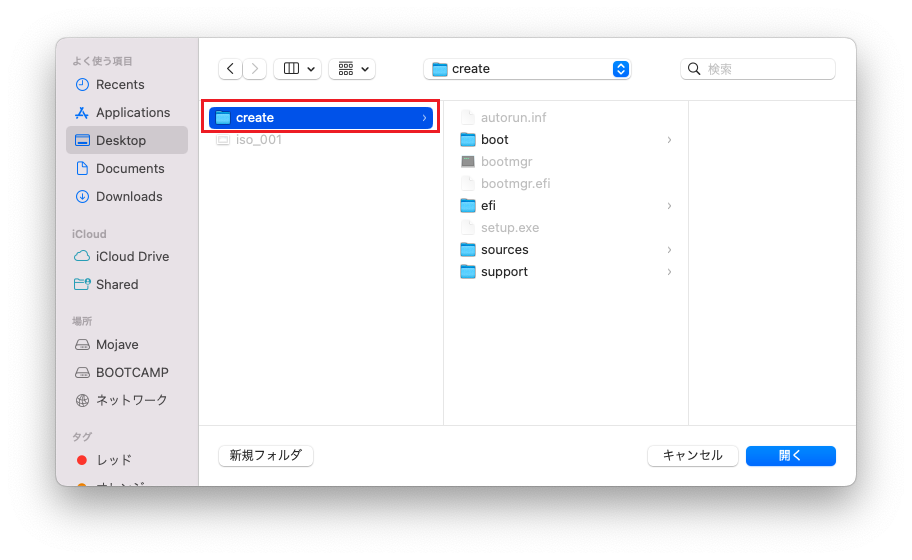Click the Applications icon in sidebar
Image resolution: width=912 pixels, height=560 pixels.
click(82, 112)
